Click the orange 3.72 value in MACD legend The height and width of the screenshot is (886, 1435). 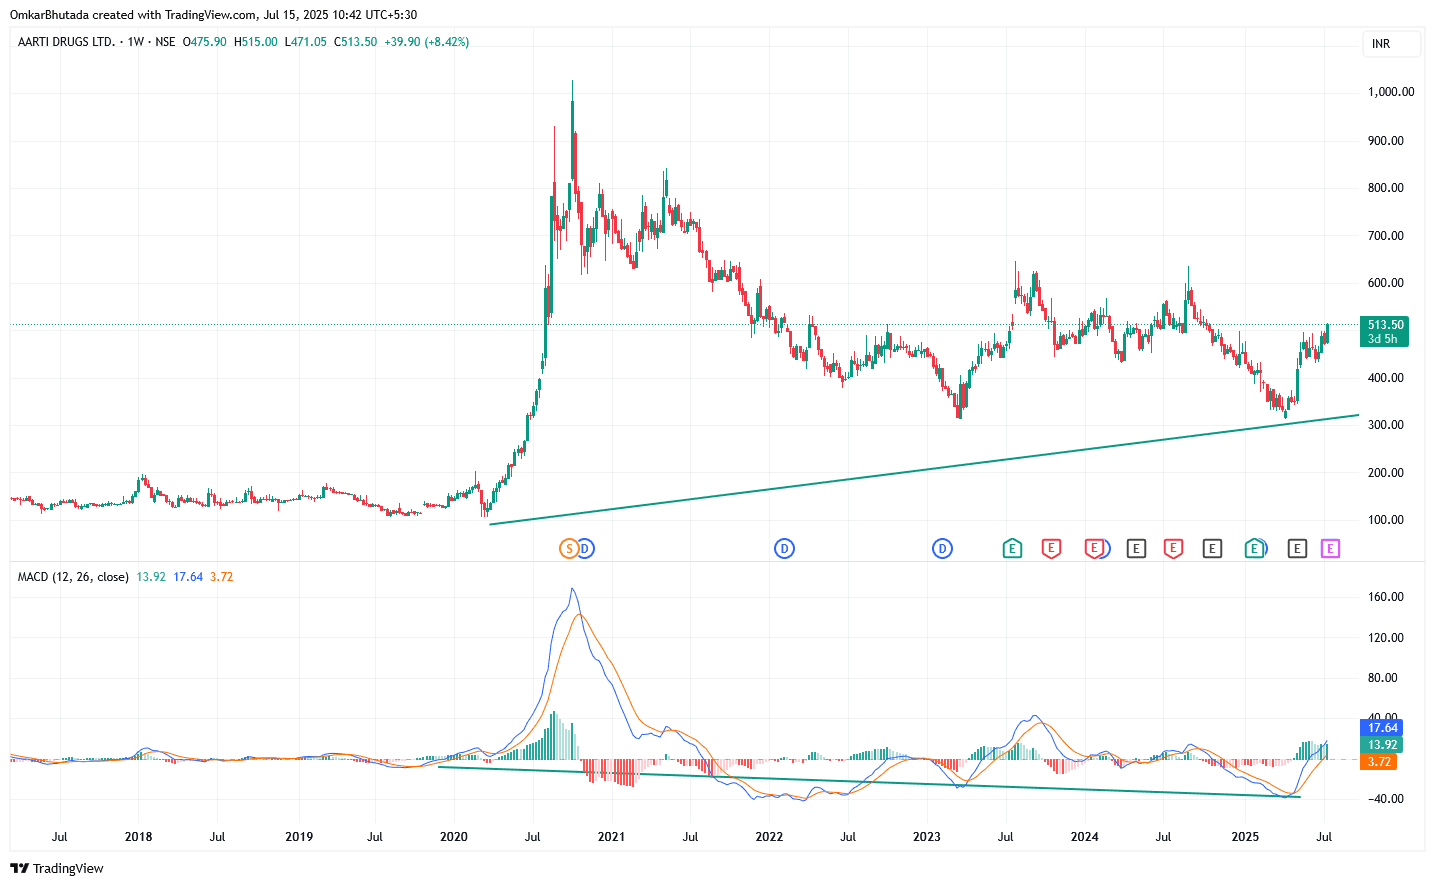coord(221,577)
